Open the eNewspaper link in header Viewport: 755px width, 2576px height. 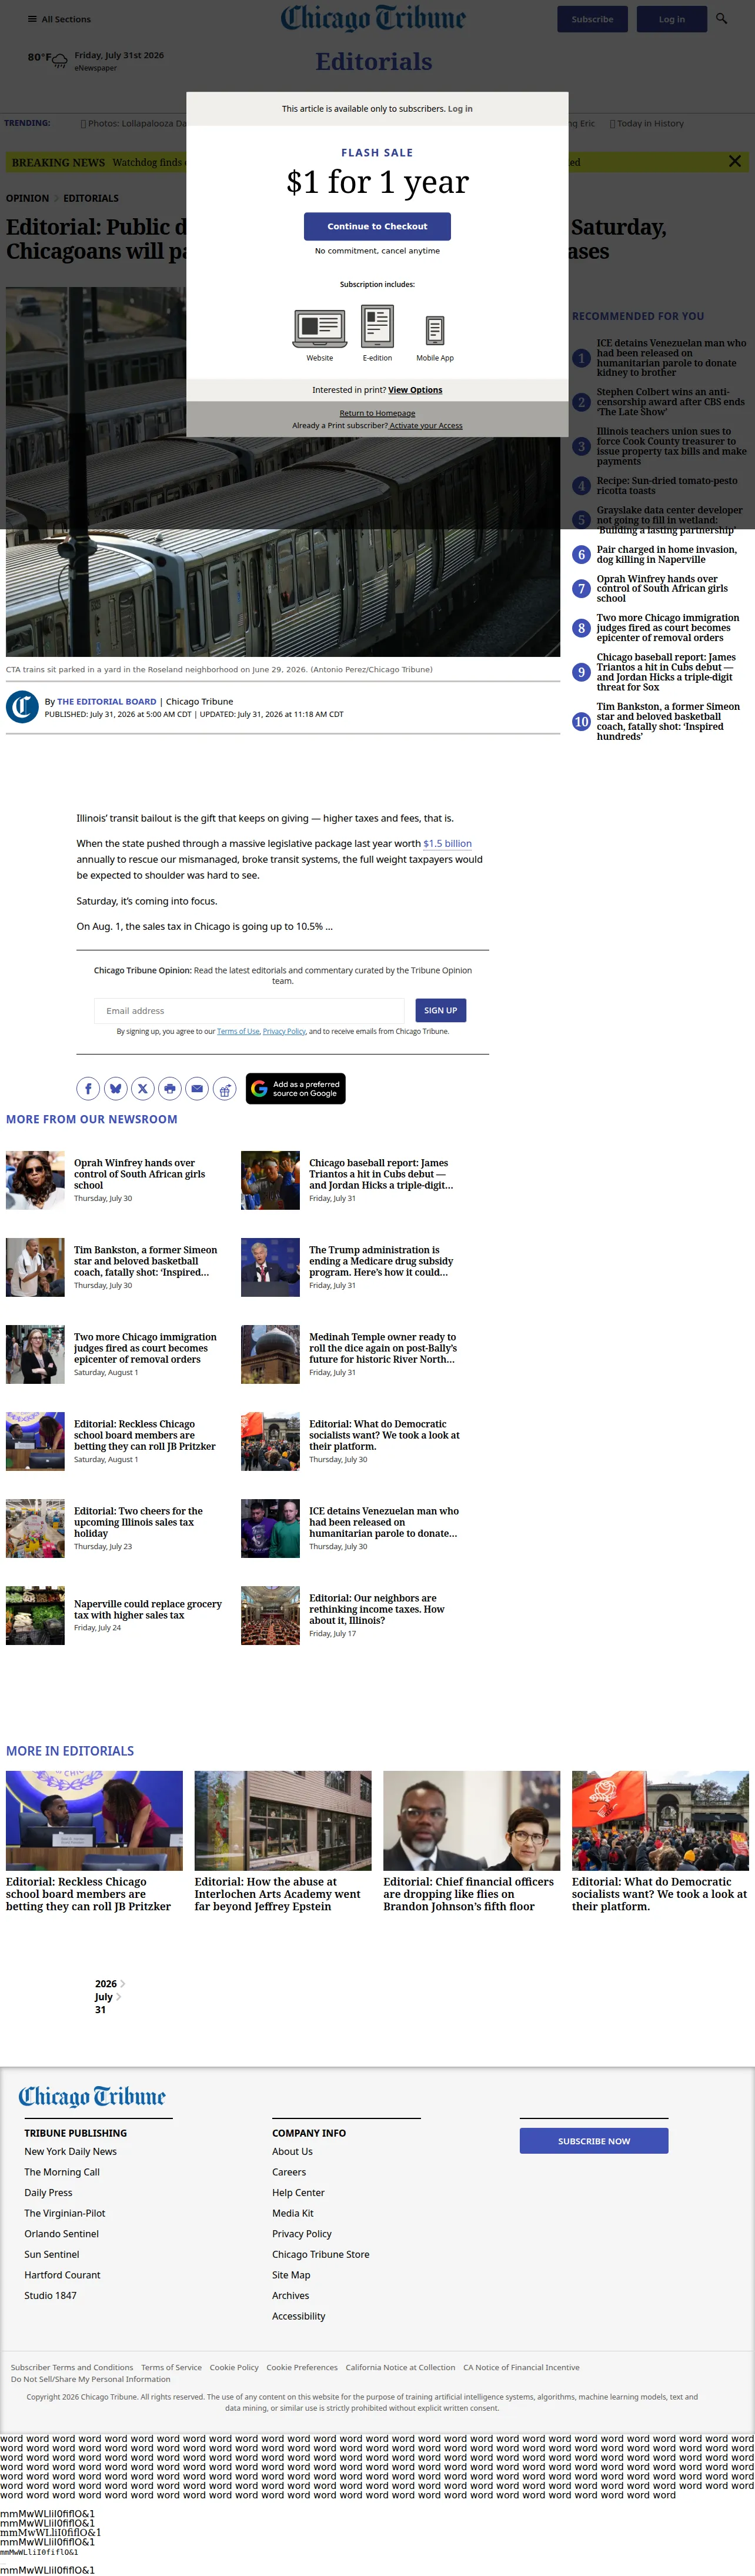click(x=95, y=68)
